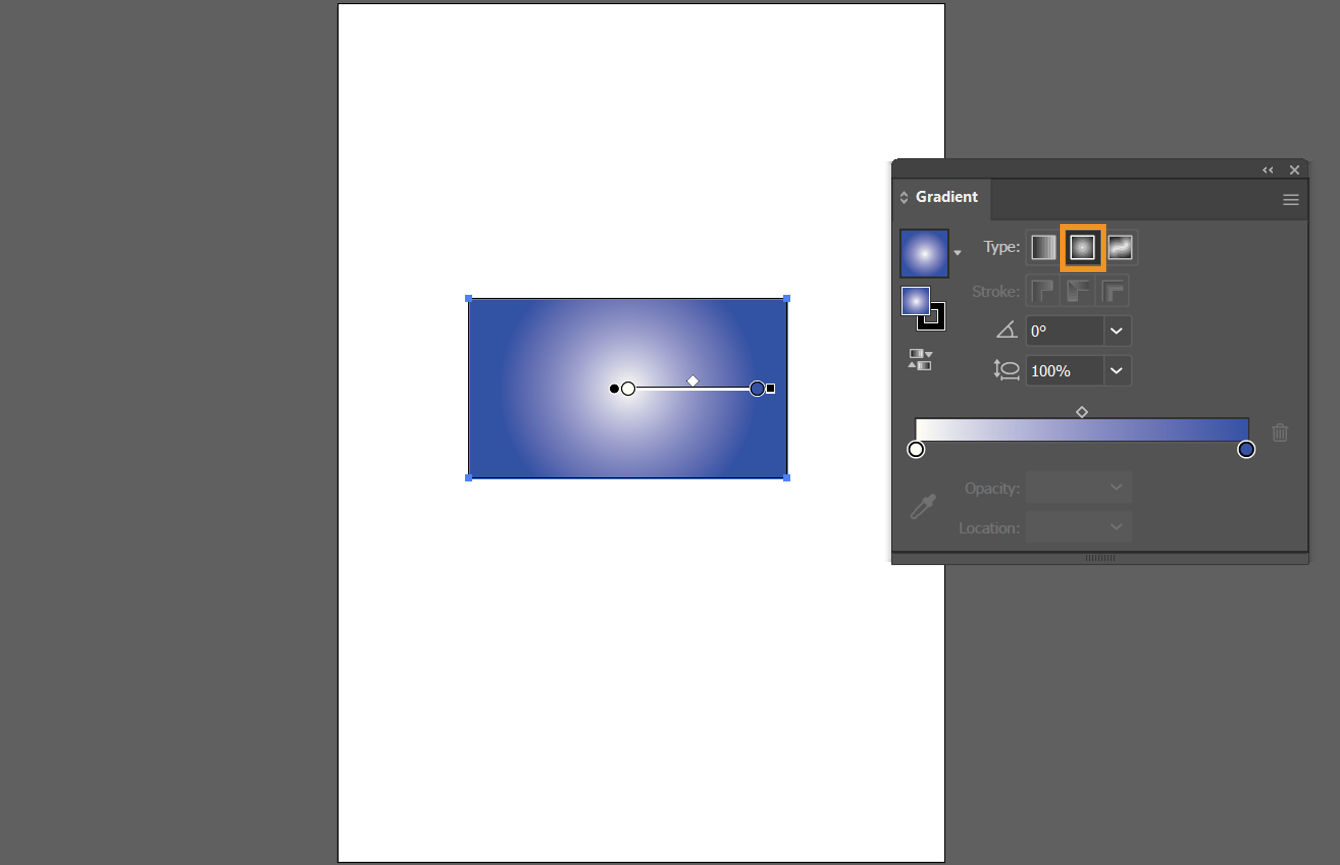Screen dimensions: 1340x865
Task: Open the gradient swatch dropdown arrow
Action: coord(957,252)
